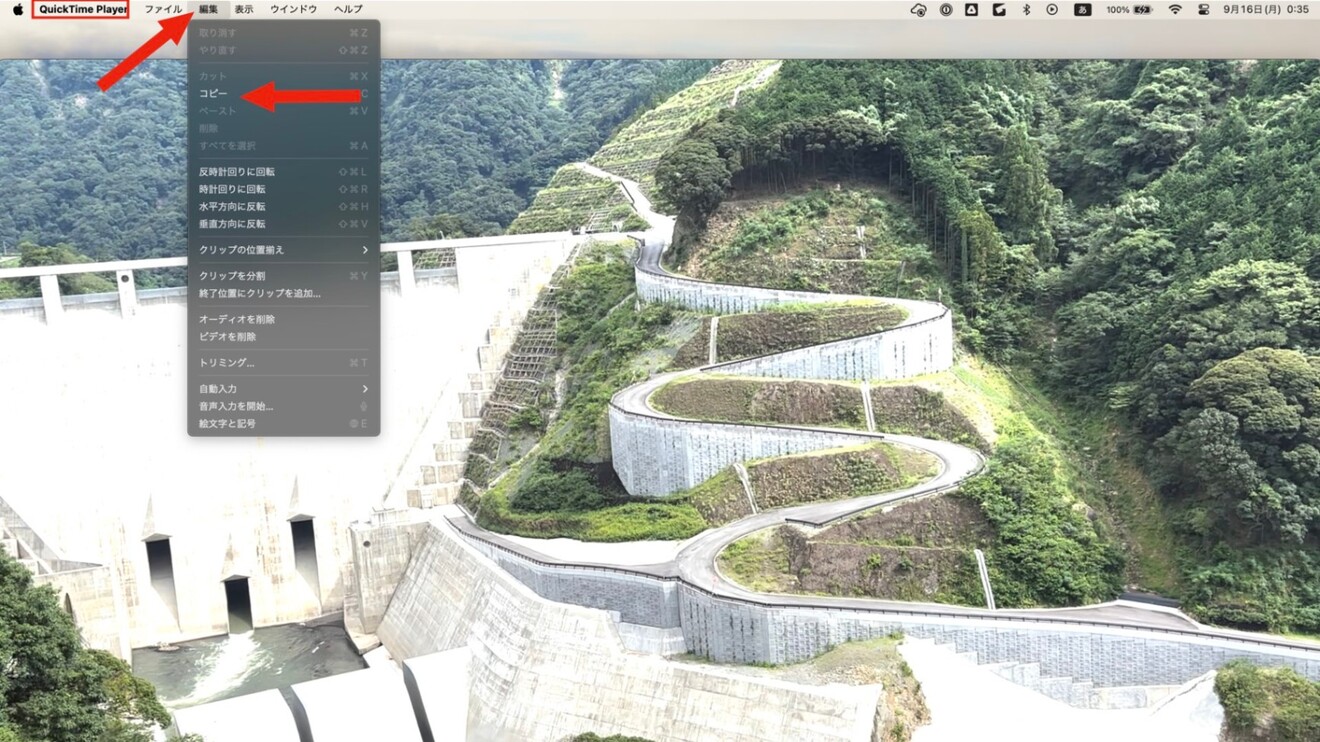Close the open 編集 menu
1320x742 pixels.
208,10
